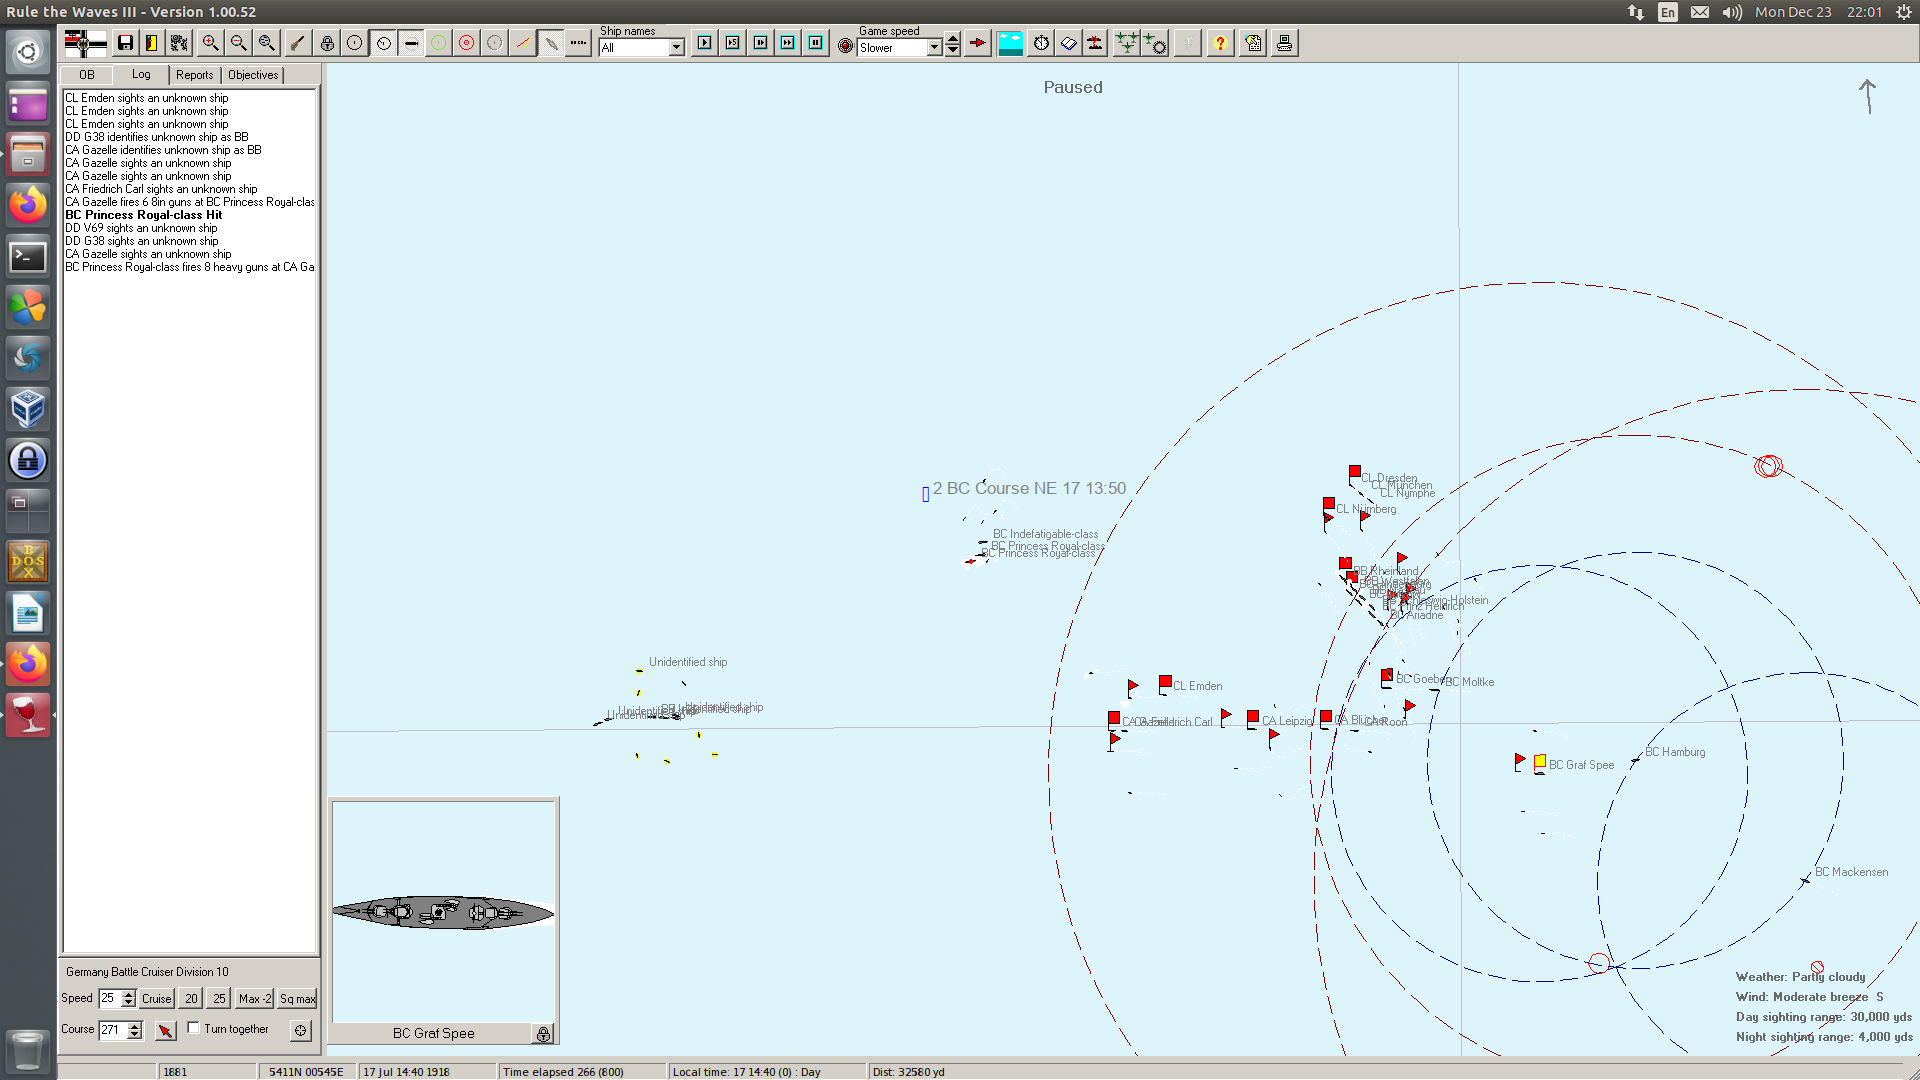Click the zoom out magnifier

click(238, 43)
